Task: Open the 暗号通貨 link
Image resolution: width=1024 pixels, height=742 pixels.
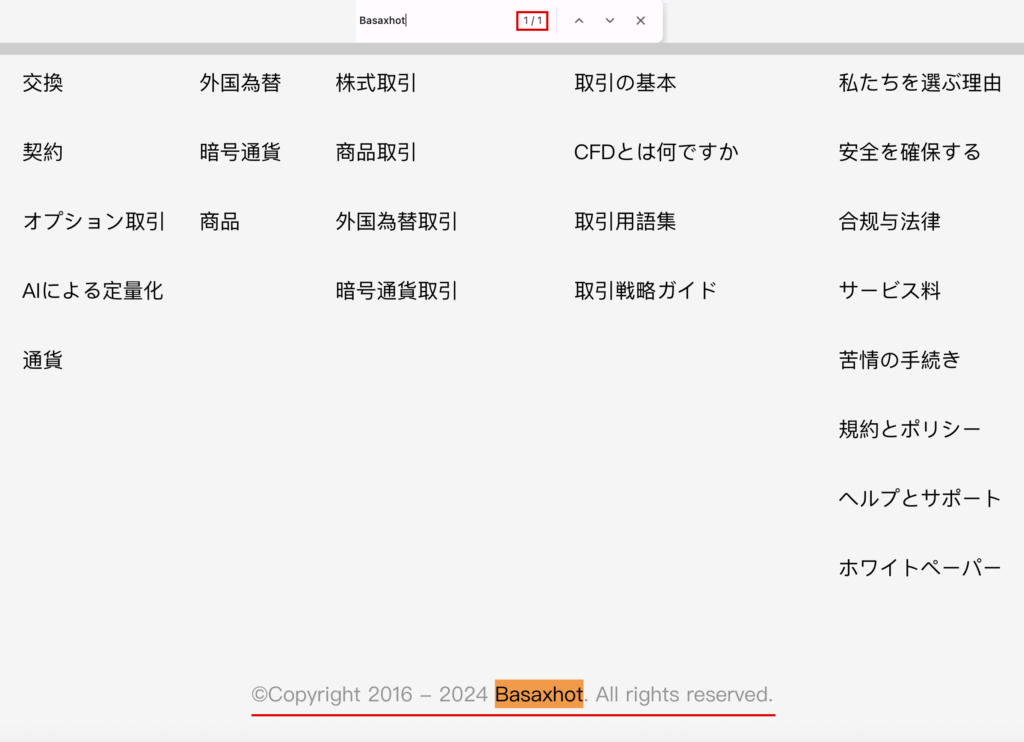Action: (240, 152)
